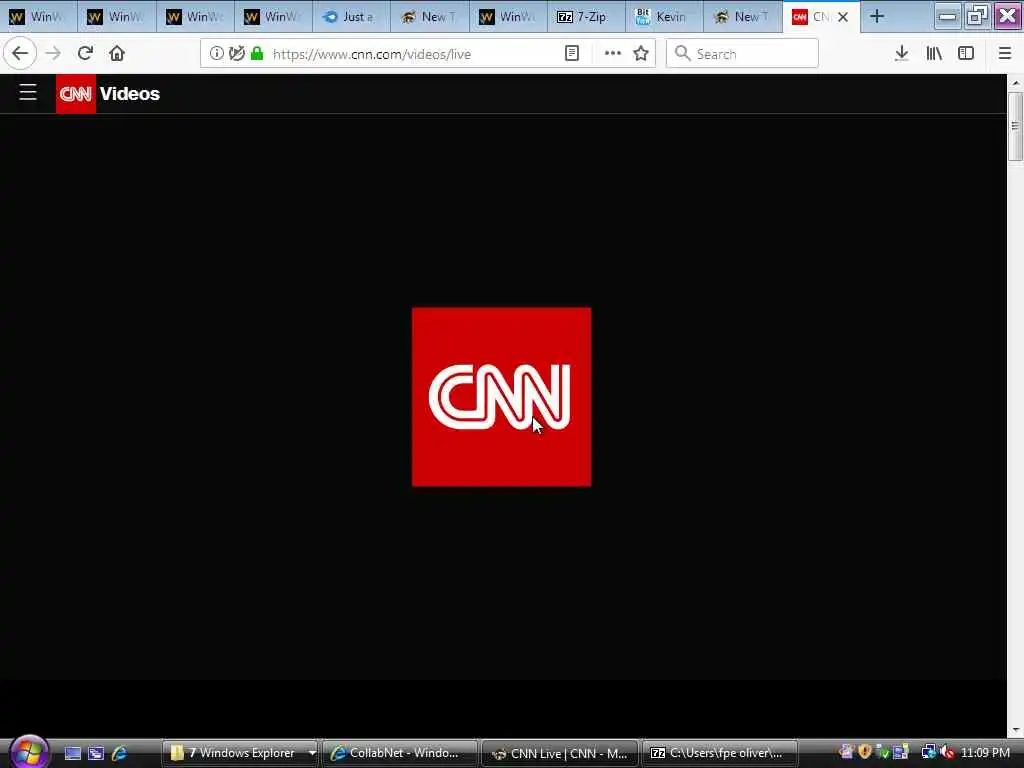Image resolution: width=1024 pixels, height=768 pixels.
Task: Click the search magnifier icon
Action: (x=682, y=54)
